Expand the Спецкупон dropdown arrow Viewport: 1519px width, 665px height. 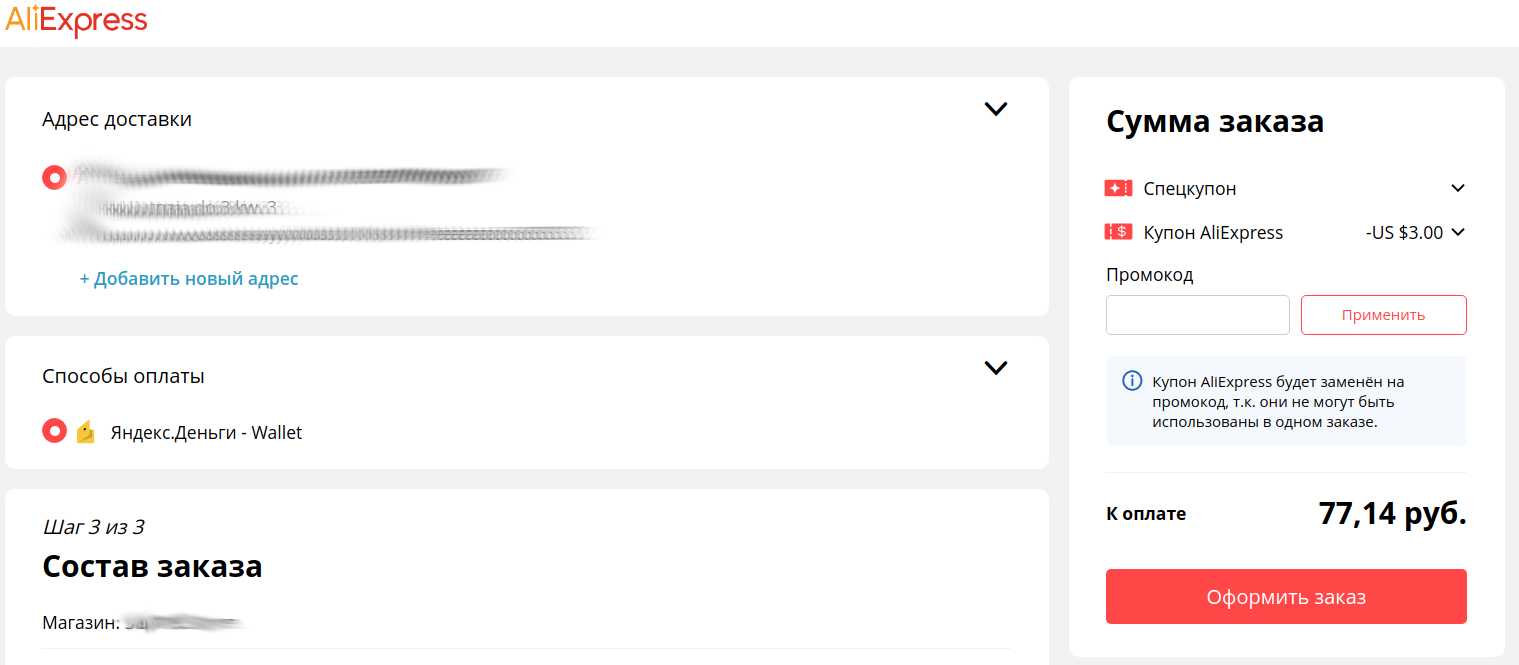1457,188
